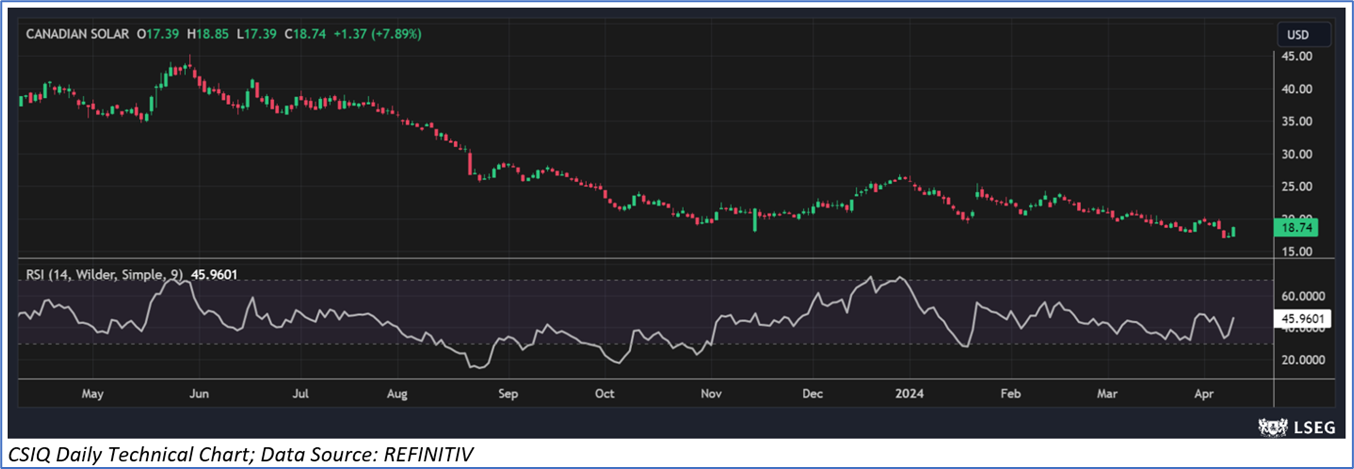Image resolution: width=1354 pixels, height=469 pixels.
Task: Click the CANADIAN SOLAR symbol title
Action: (76, 34)
